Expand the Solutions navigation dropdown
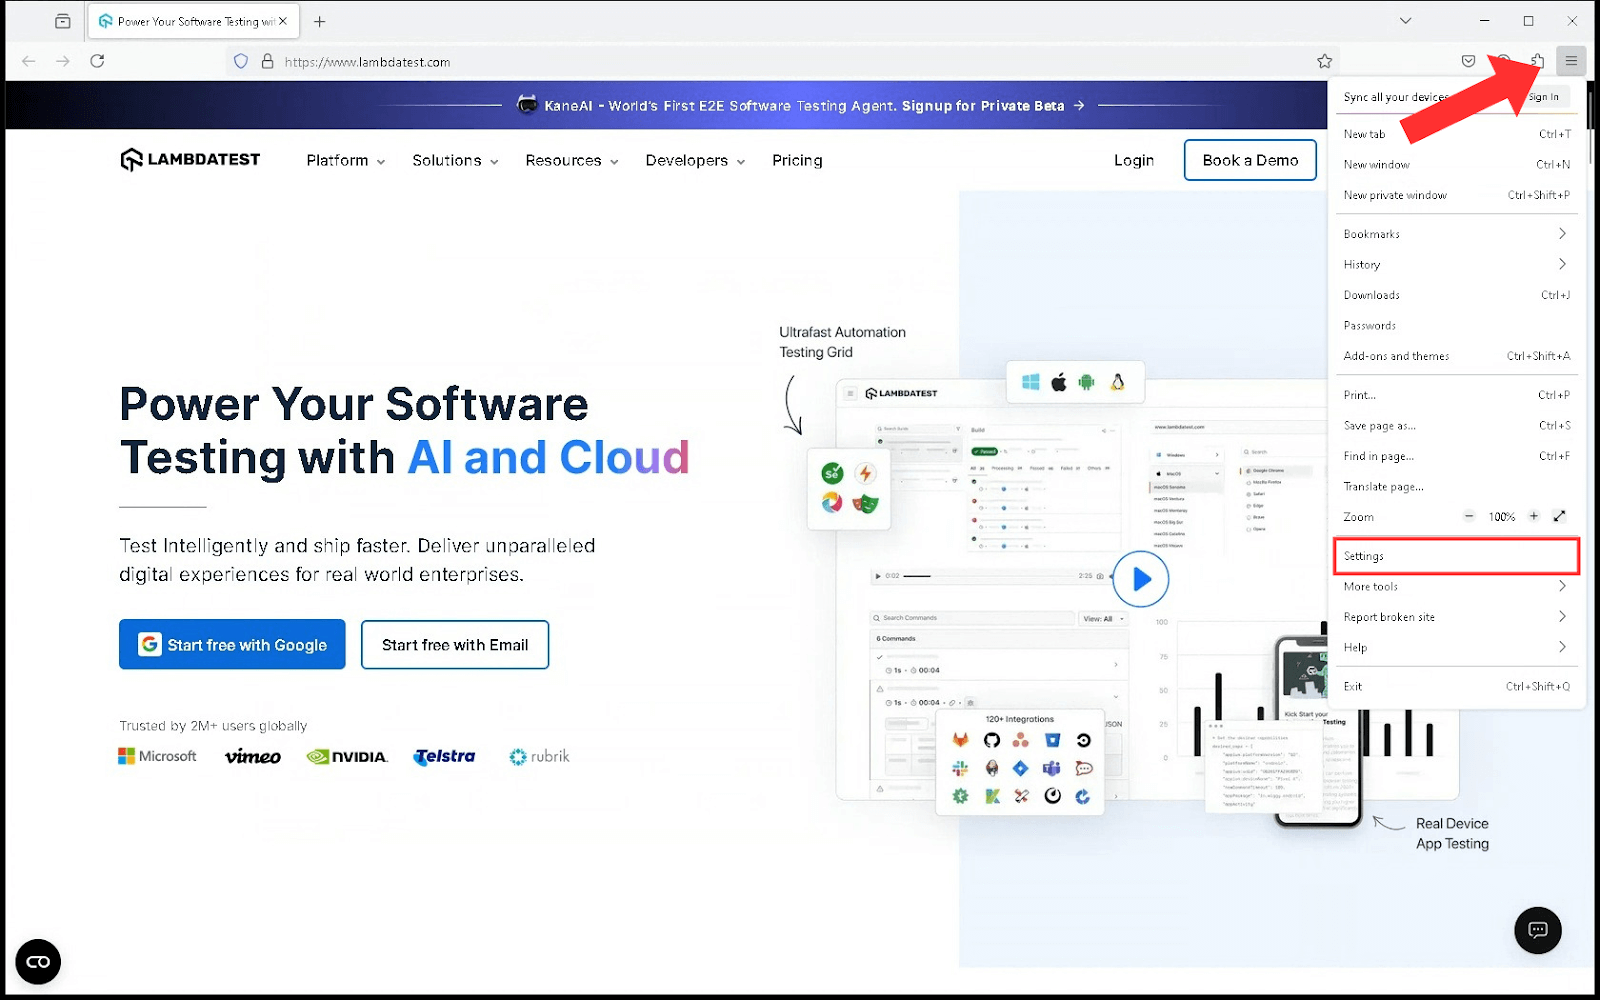Viewport: 1600px width, 1000px height. click(455, 160)
